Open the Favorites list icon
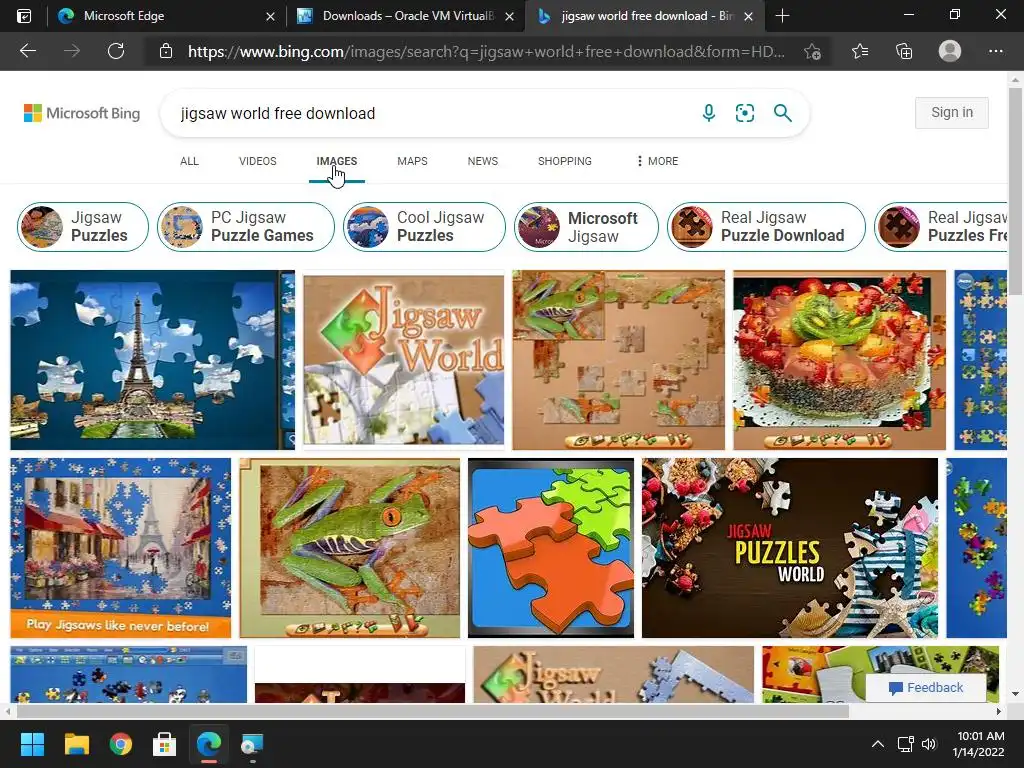This screenshot has height=768, width=1024. [860, 51]
